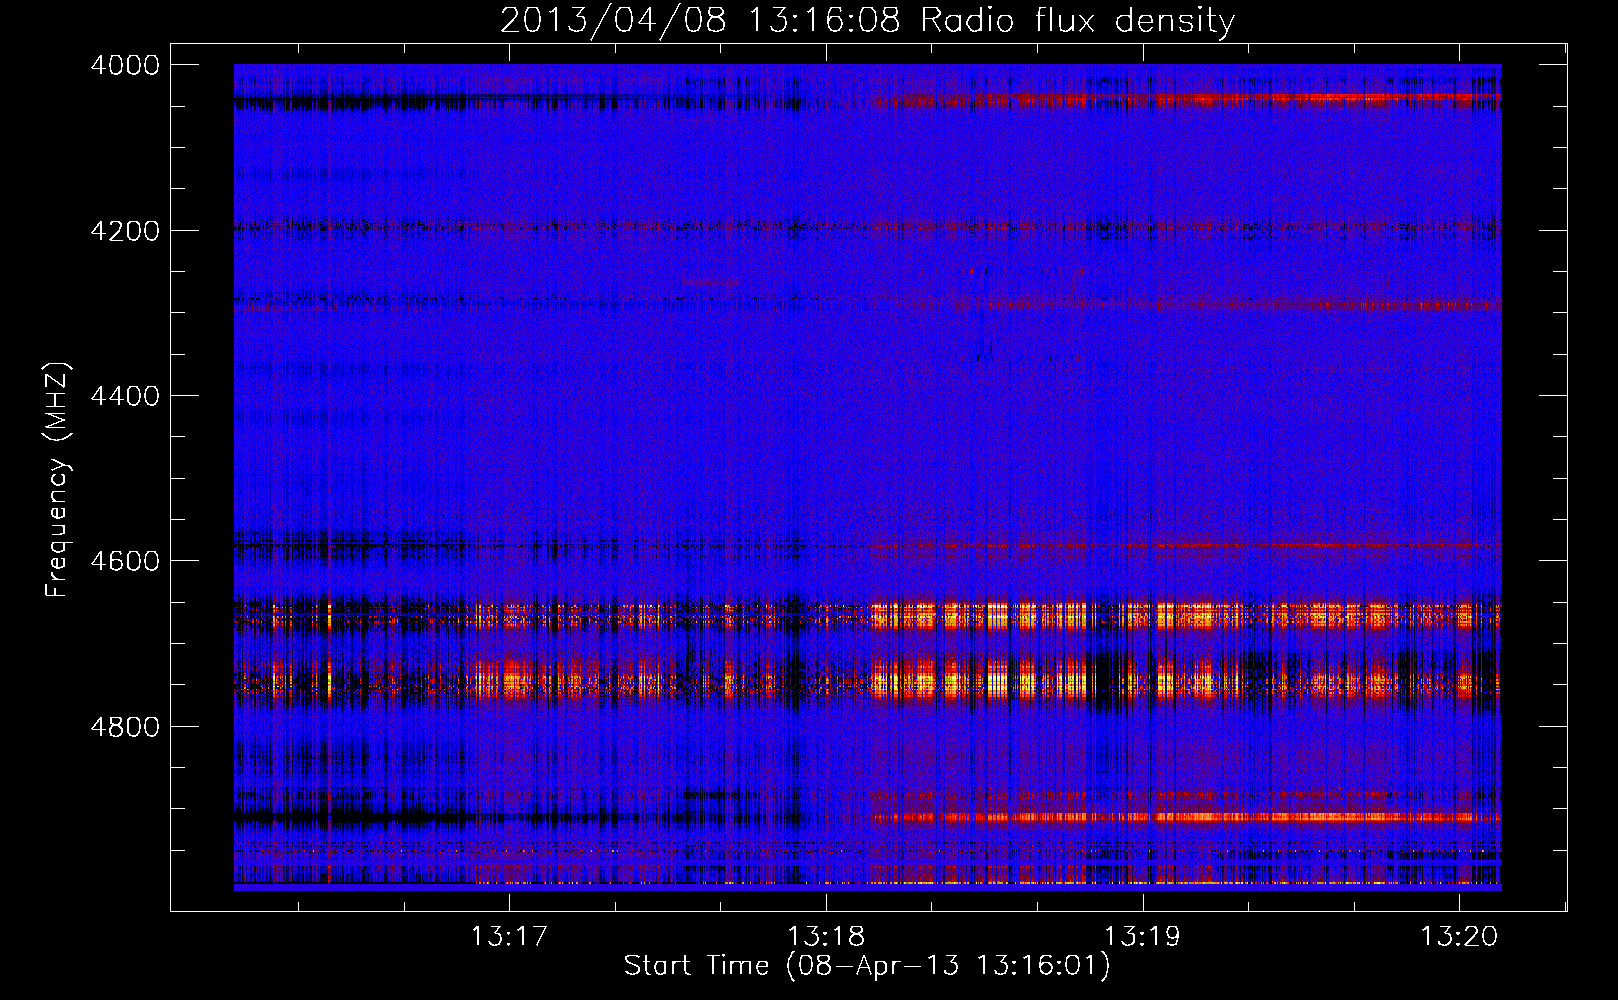Click the 13:19 time axis label

click(1142, 937)
